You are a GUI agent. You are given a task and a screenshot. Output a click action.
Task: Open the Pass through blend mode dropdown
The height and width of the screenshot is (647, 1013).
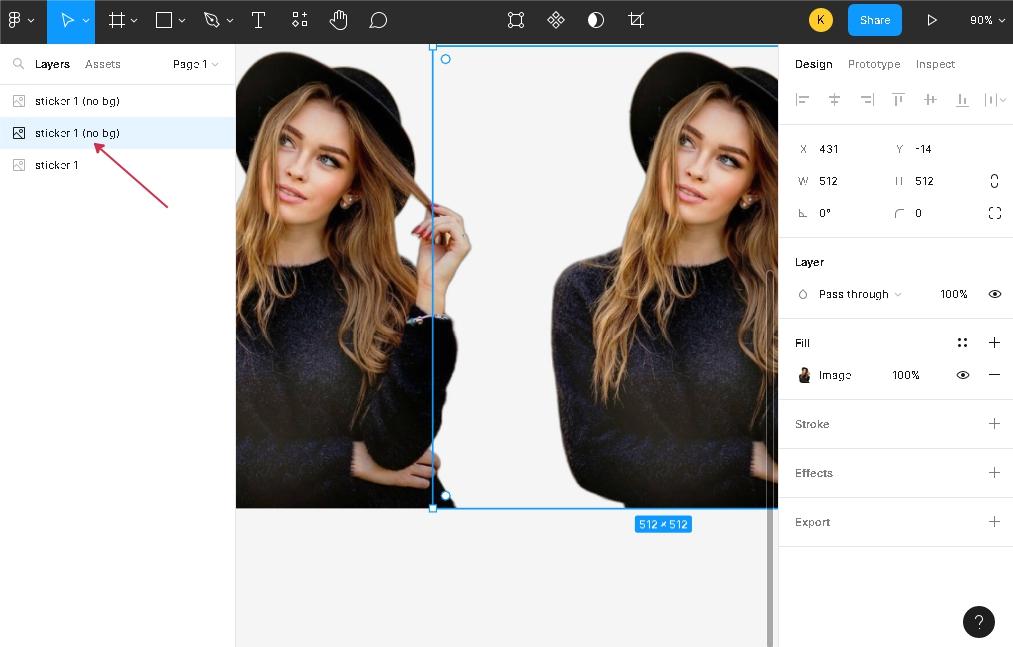click(859, 294)
